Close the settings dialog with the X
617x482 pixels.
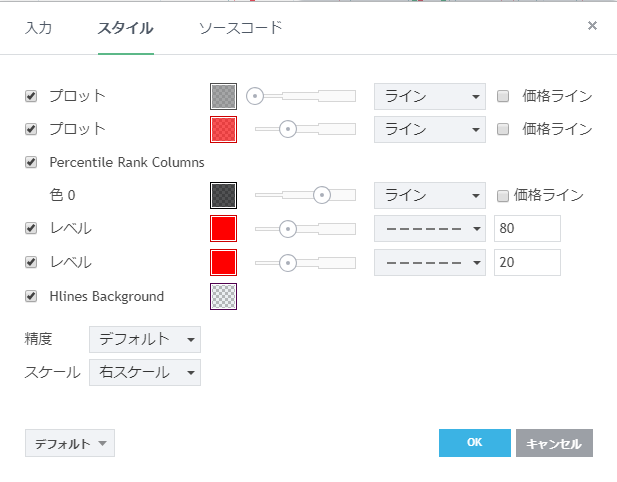click(592, 26)
